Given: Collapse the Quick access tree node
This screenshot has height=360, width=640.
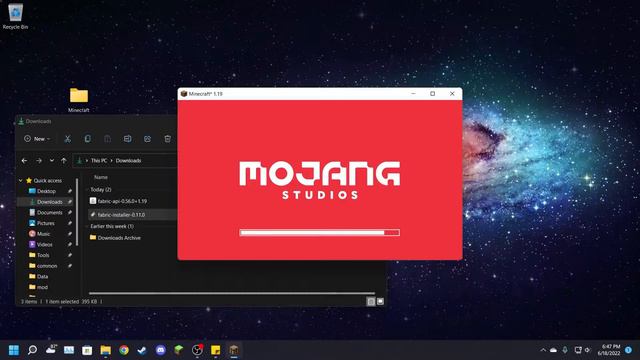Looking at the screenshot, I should point(21,180).
